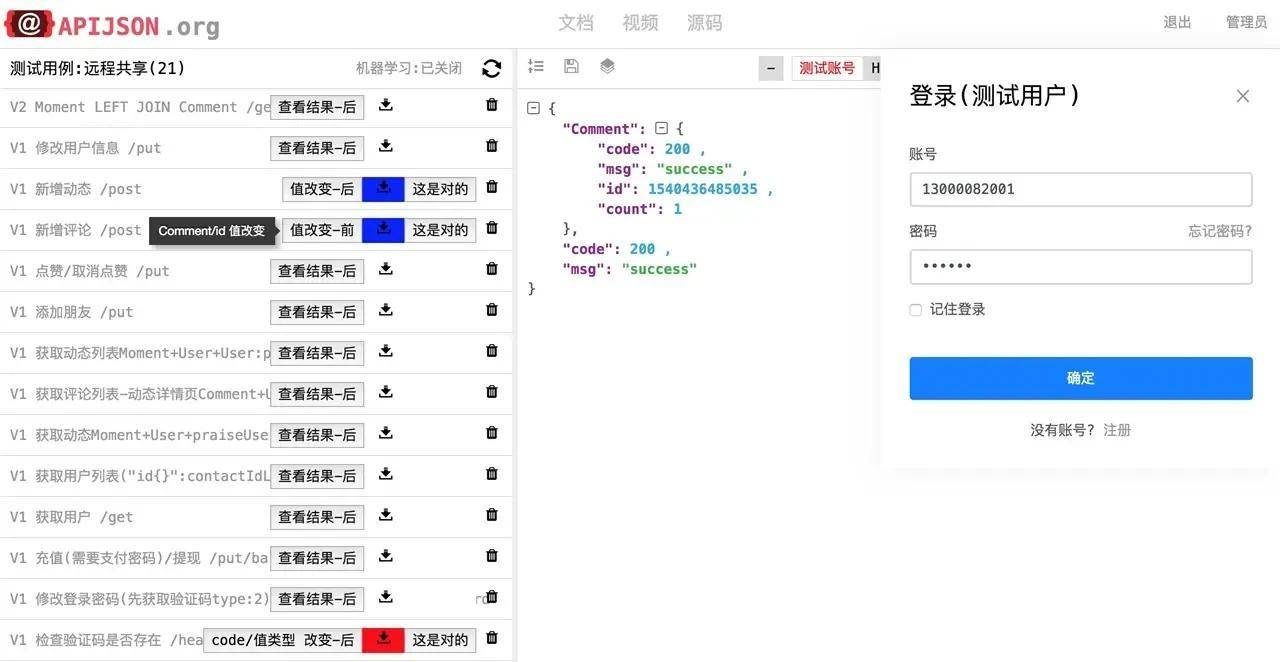This screenshot has height=662, width=1280.
Task: Click download icon on 点赞/取消点赞 /put row
Action: [385, 269]
